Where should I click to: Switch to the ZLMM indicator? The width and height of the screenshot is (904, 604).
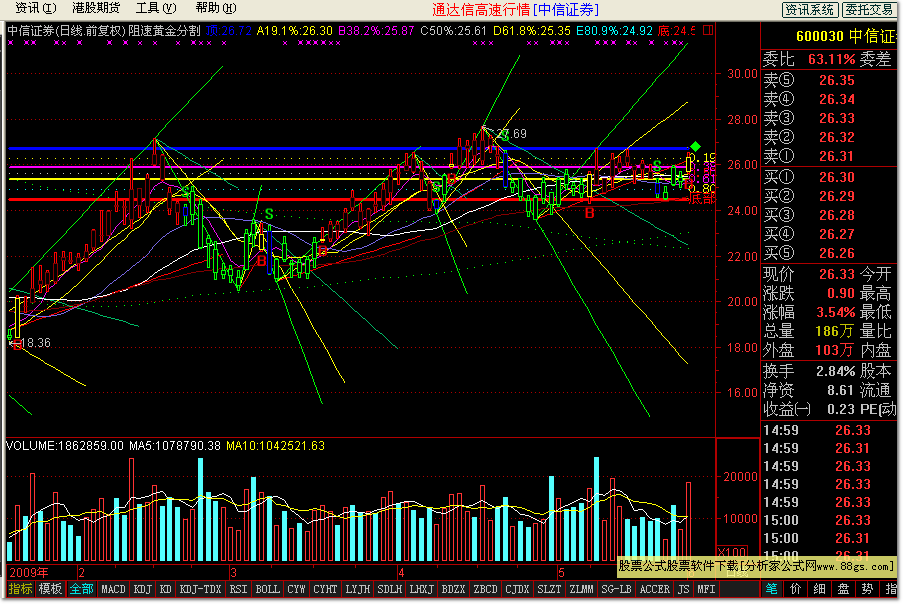coord(581,589)
